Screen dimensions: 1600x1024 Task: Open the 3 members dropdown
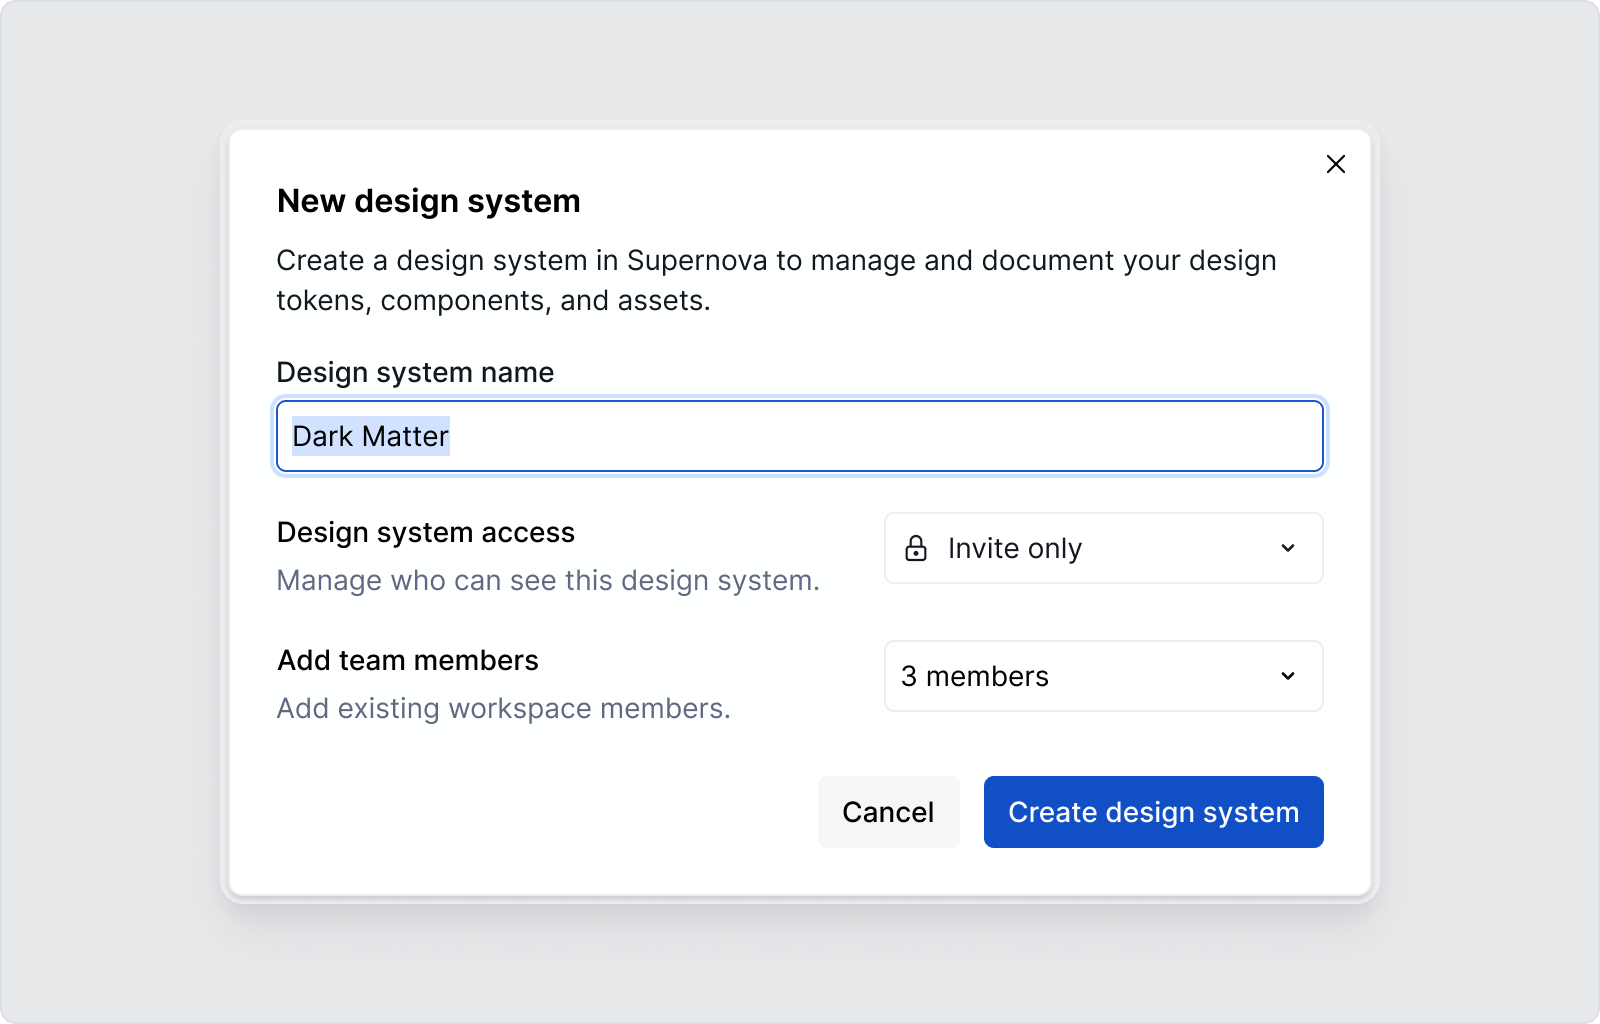pyautogui.click(x=1103, y=676)
